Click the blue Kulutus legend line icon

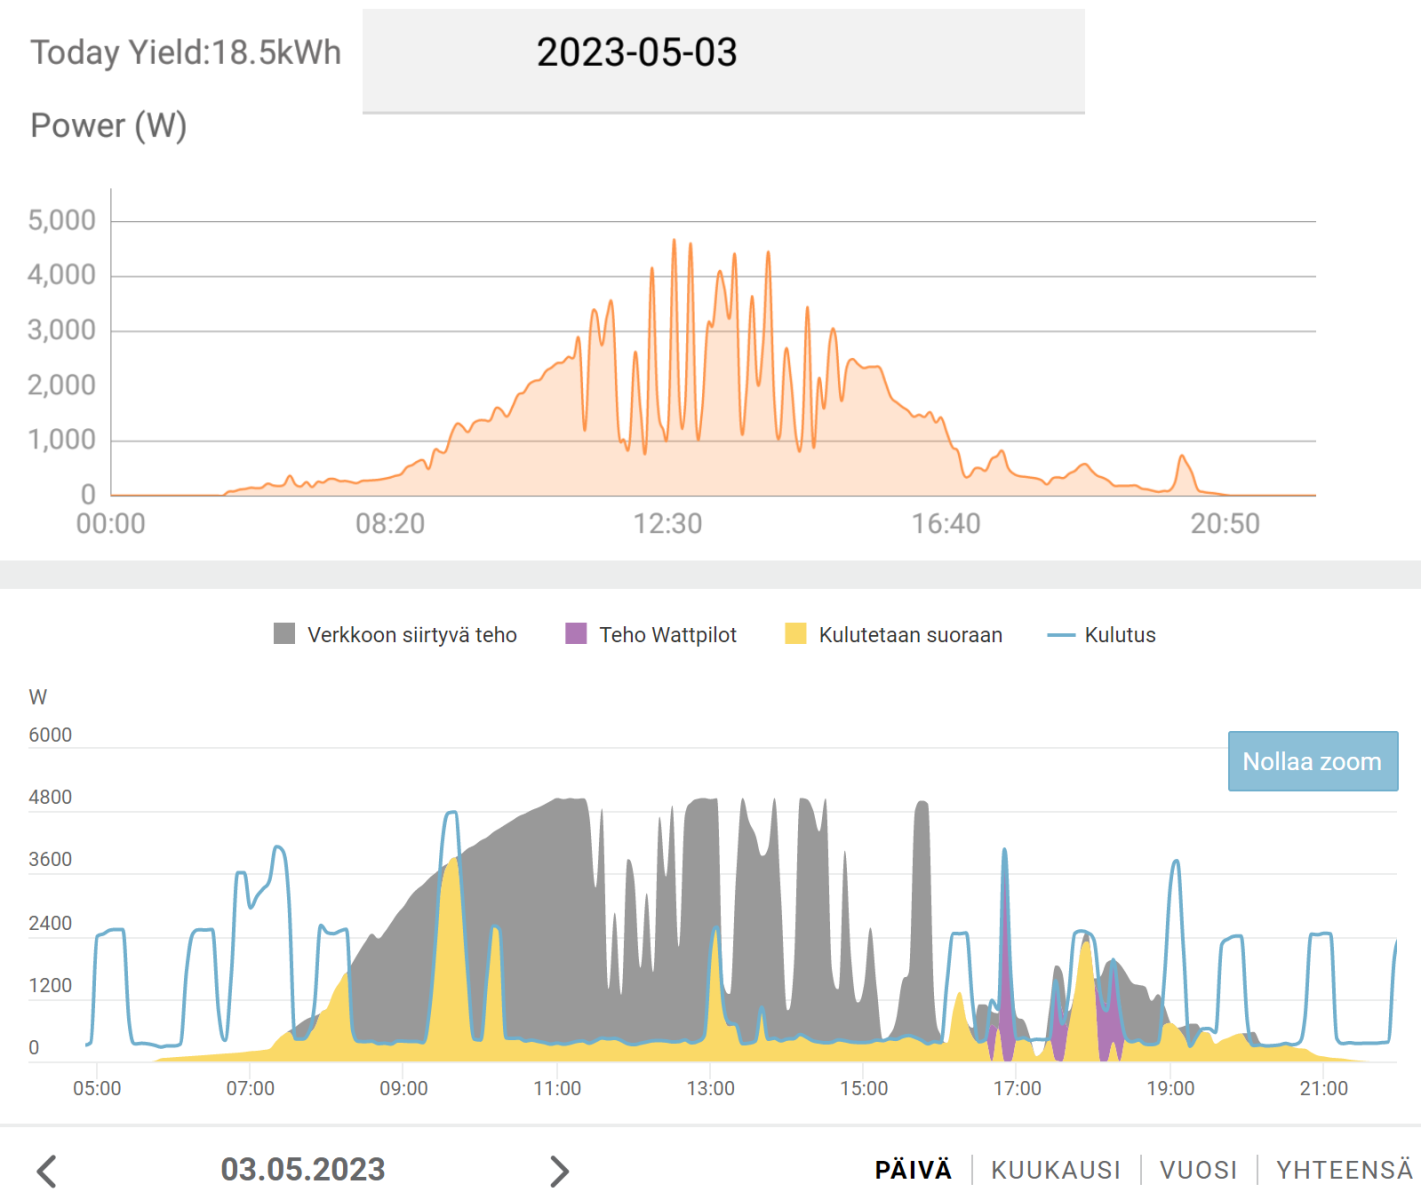(1061, 635)
